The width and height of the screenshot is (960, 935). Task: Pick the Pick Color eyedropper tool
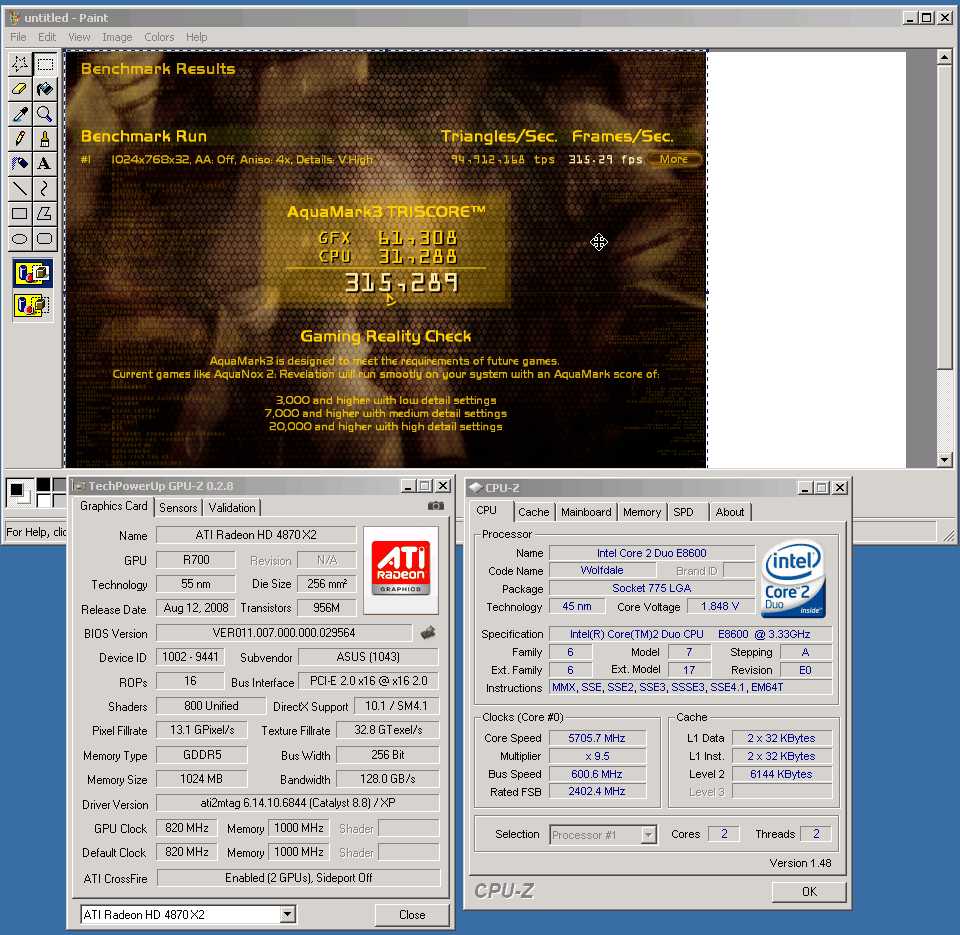click(x=20, y=114)
